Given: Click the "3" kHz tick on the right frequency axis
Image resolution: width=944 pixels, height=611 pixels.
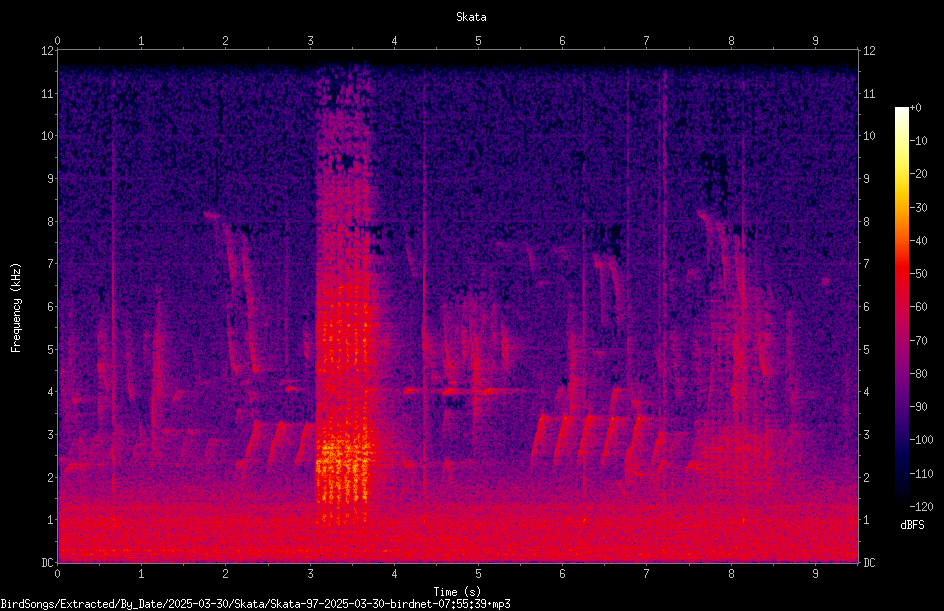Looking at the screenshot, I should [x=866, y=435].
